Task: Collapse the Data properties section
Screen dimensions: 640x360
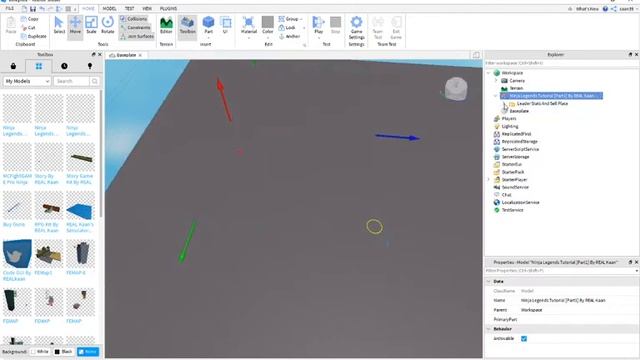Action: click(489, 282)
